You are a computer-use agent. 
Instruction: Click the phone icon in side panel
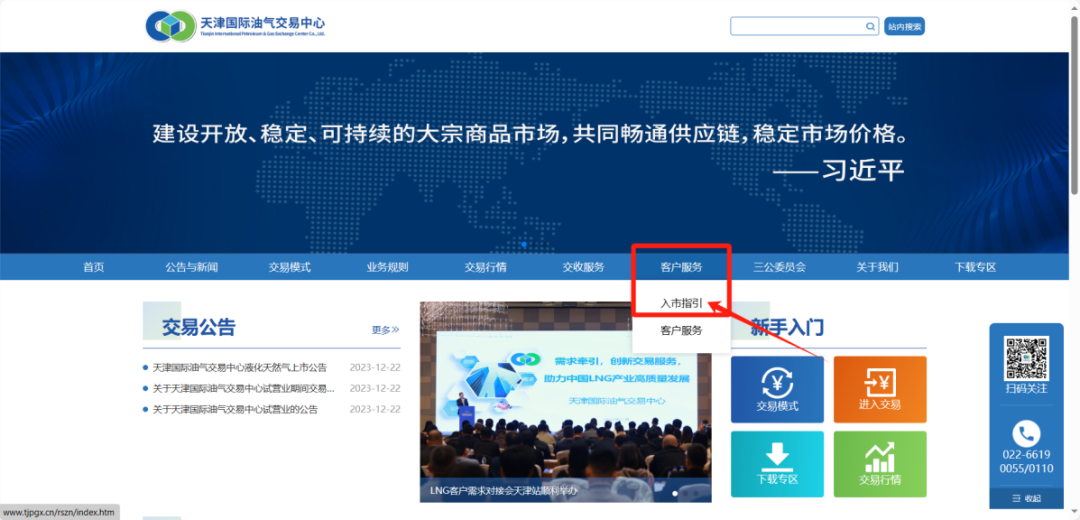pos(1026,433)
